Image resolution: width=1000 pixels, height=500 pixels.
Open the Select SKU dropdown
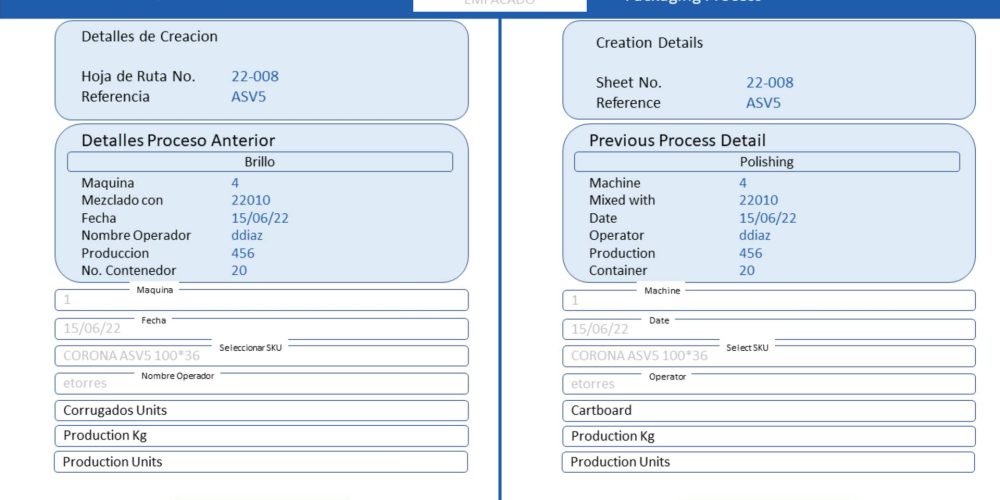pos(768,356)
